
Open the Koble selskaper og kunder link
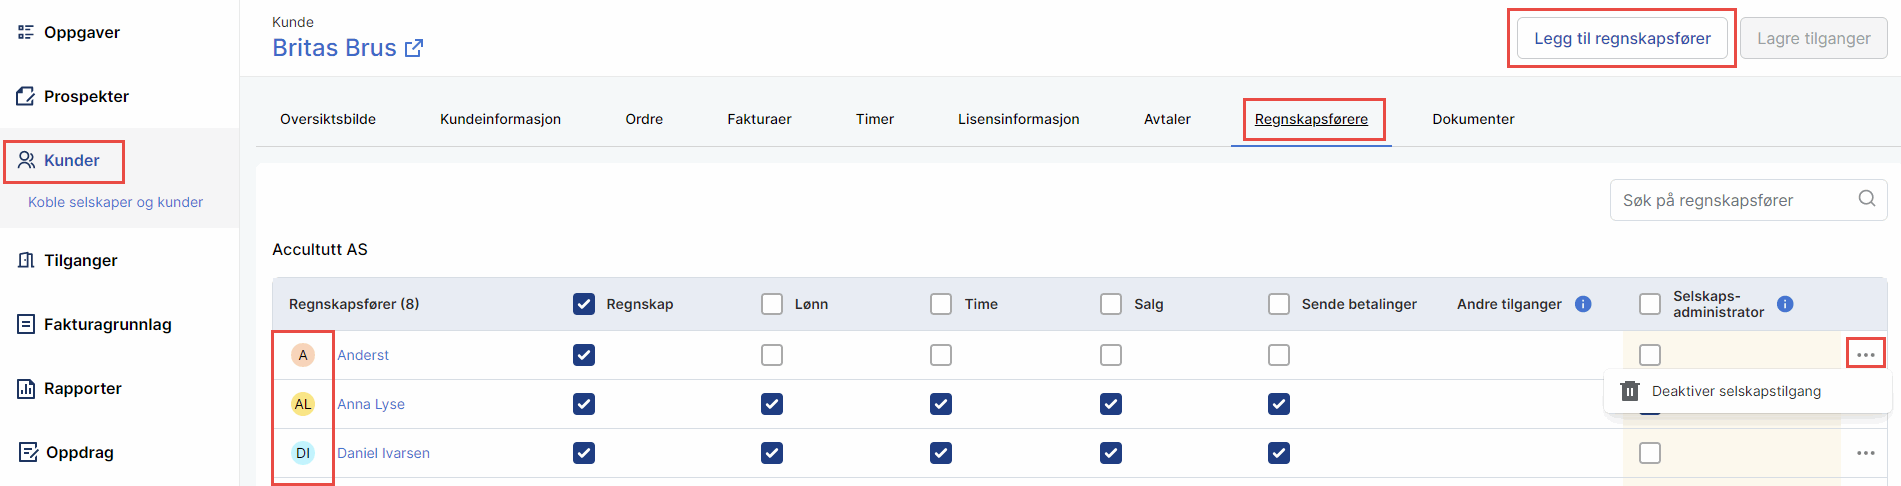(115, 202)
